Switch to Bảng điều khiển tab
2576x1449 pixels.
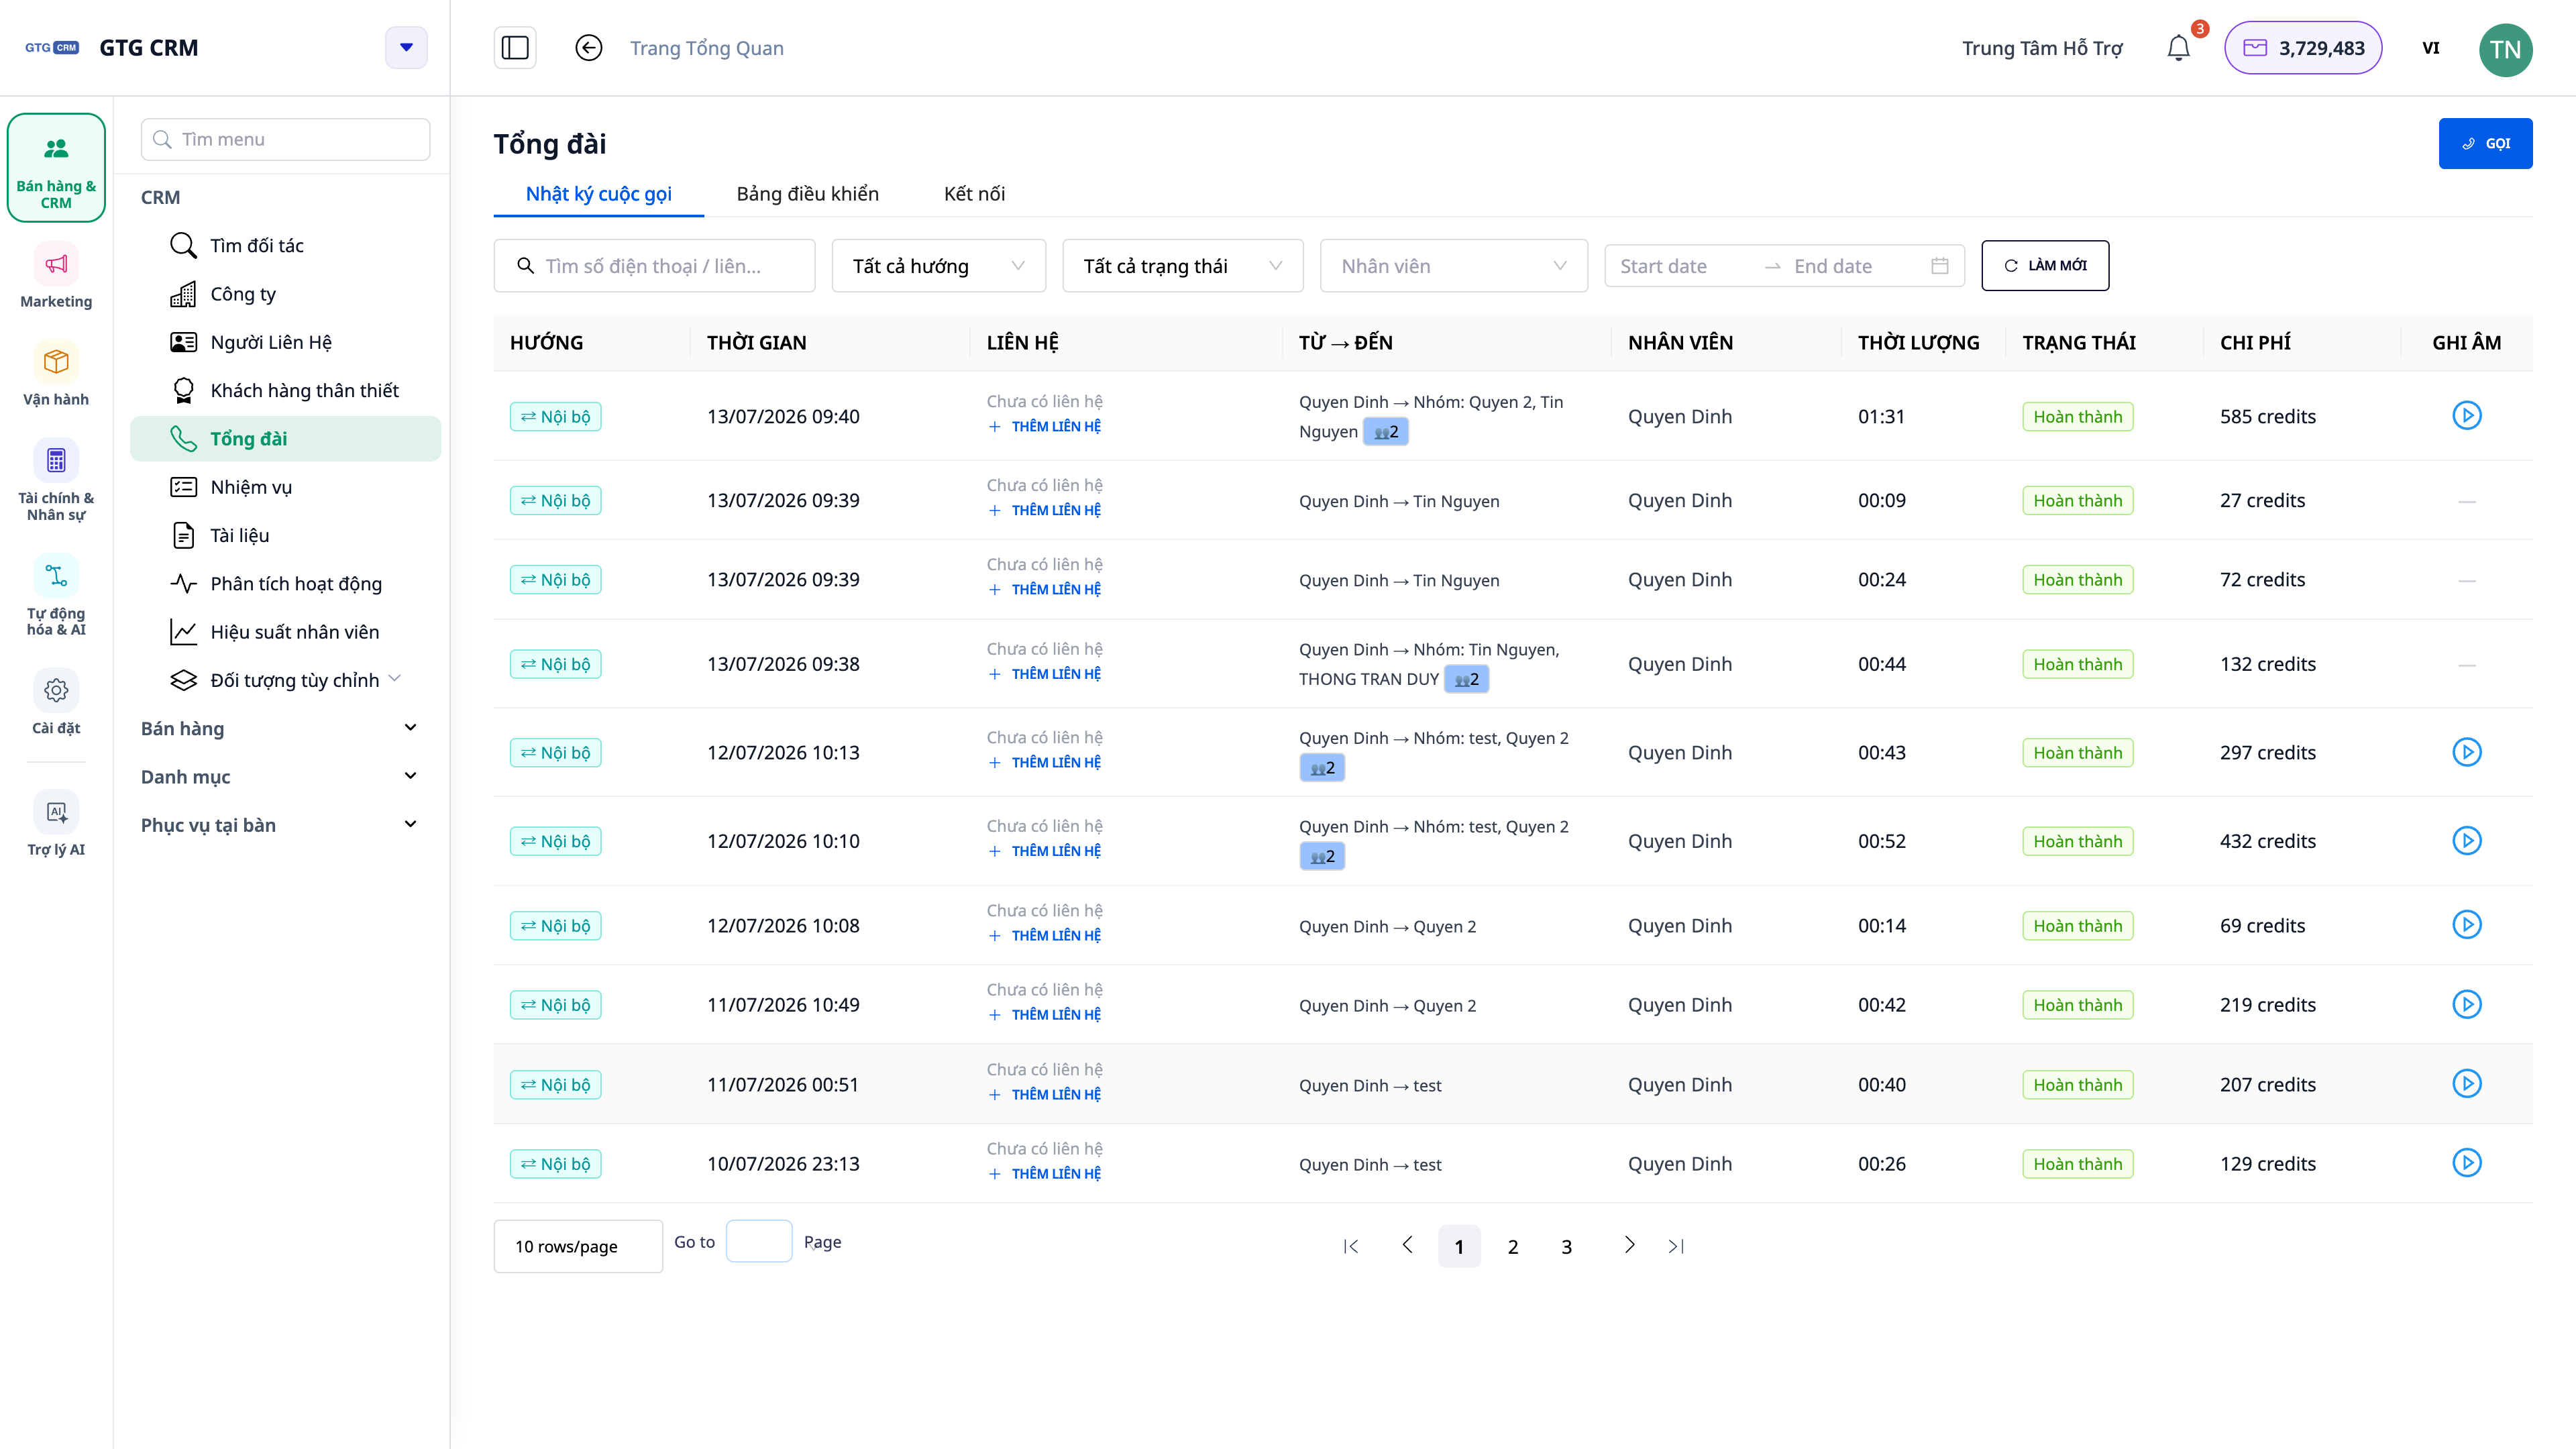[x=808, y=194]
